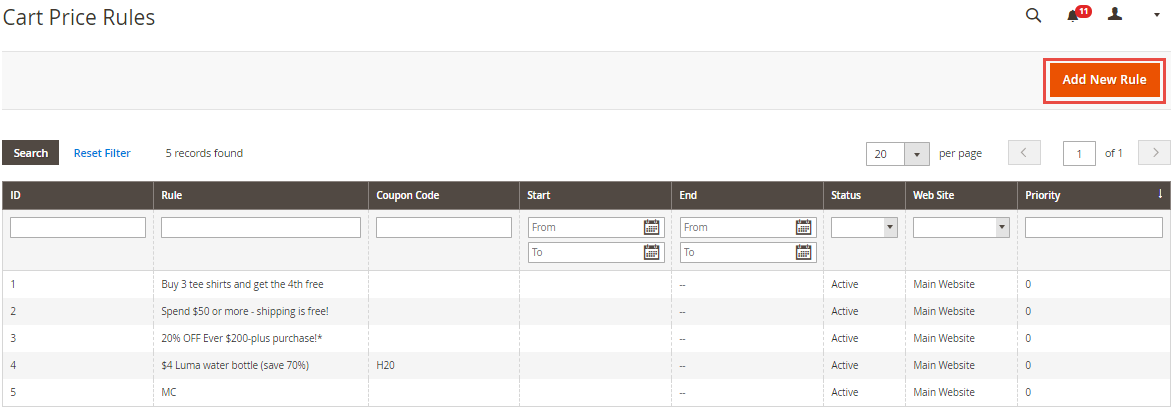Sort by the Priority column header
The height and width of the screenshot is (416, 1174).
(1043, 195)
